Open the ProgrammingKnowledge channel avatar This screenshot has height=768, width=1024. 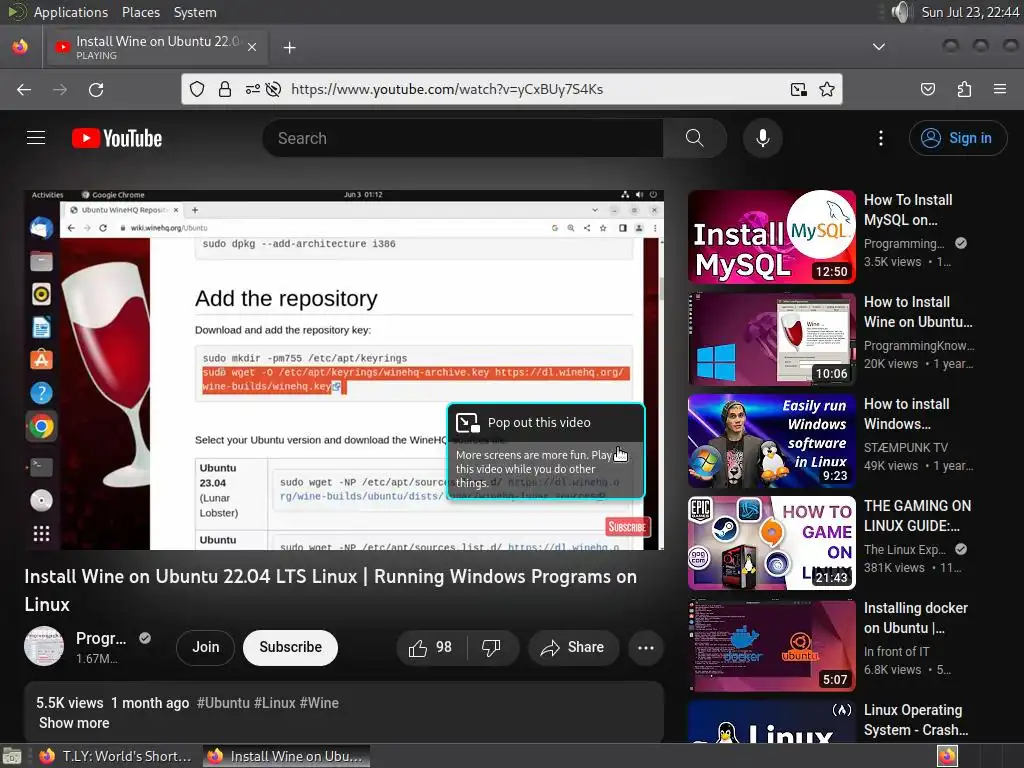point(44,647)
